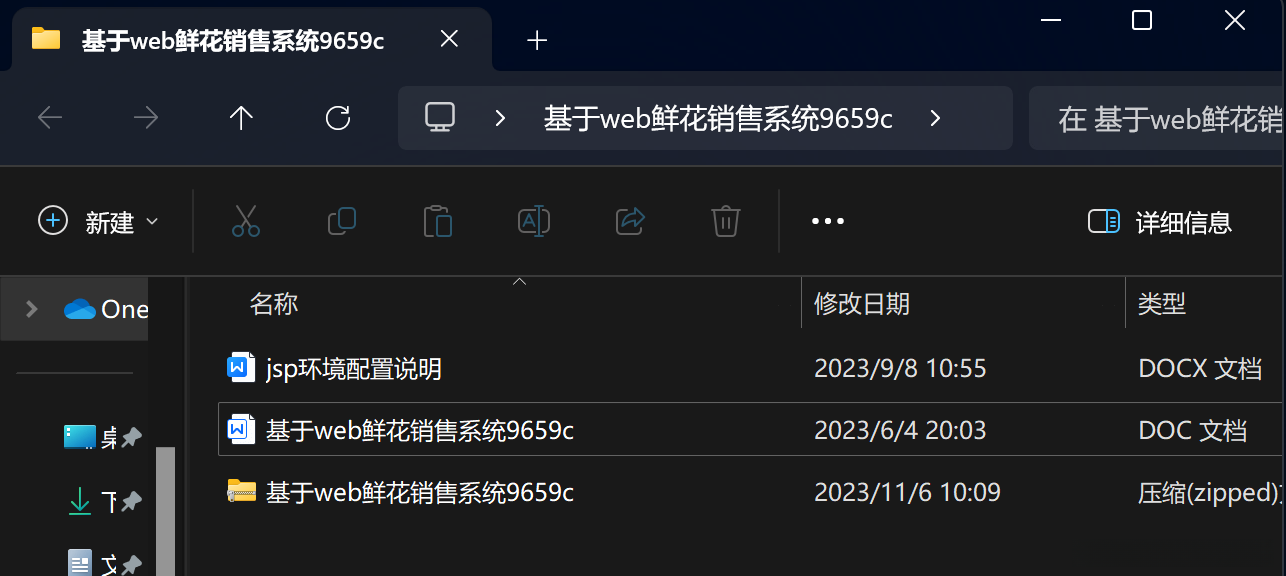The height and width of the screenshot is (576, 1286).
Task: Toggle the 详细信息 details pane
Action: tap(1159, 221)
